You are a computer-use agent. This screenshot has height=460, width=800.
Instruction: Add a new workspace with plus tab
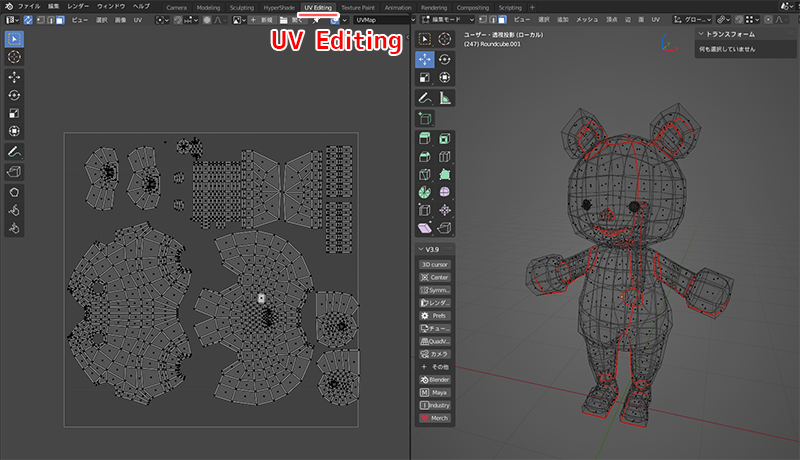(x=532, y=6)
